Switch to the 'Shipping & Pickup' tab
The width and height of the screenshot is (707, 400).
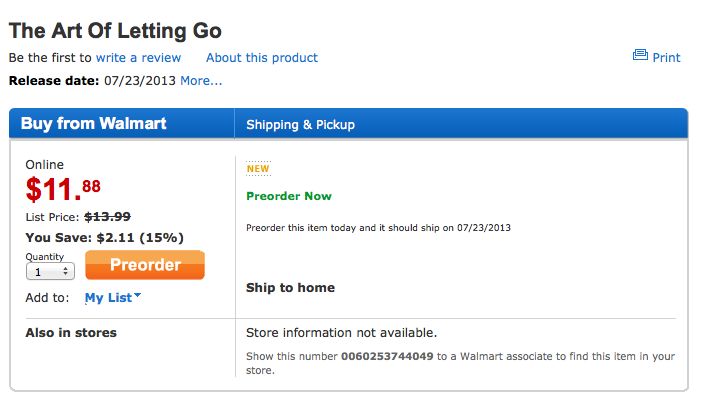point(300,125)
